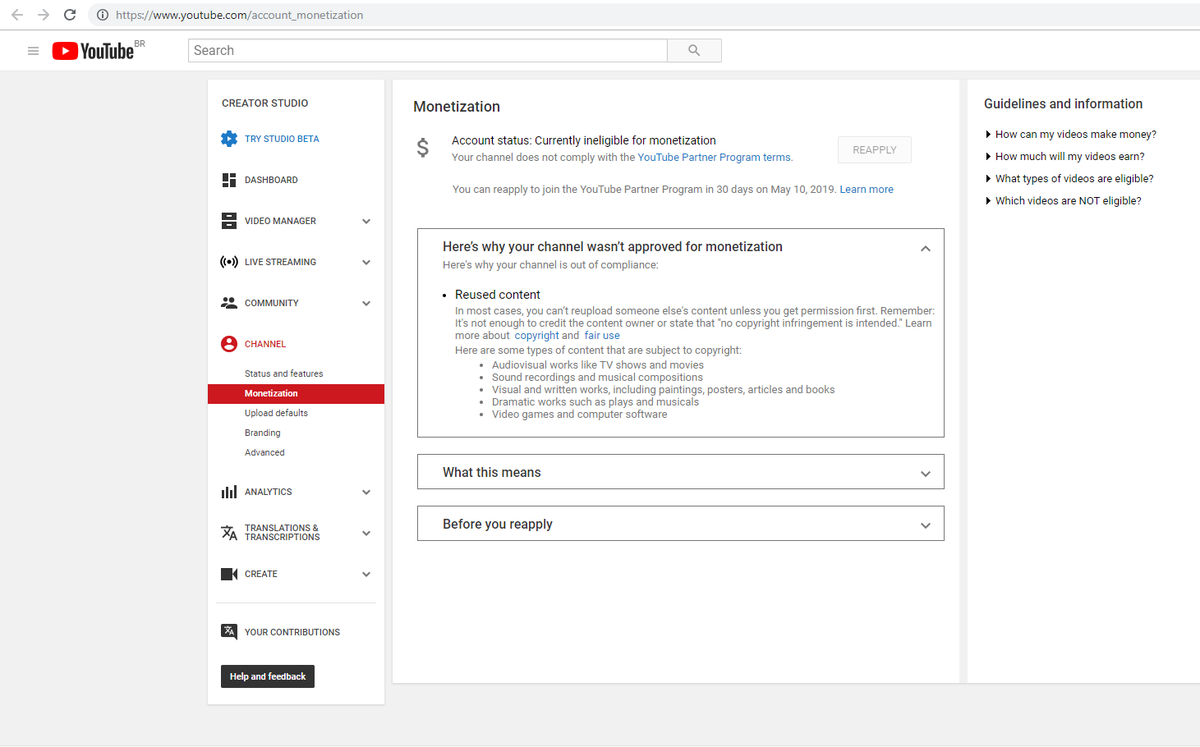Select the Monetization sidebar item
The height and width of the screenshot is (747, 1200).
pyautogui.click(x=296, y=394)
